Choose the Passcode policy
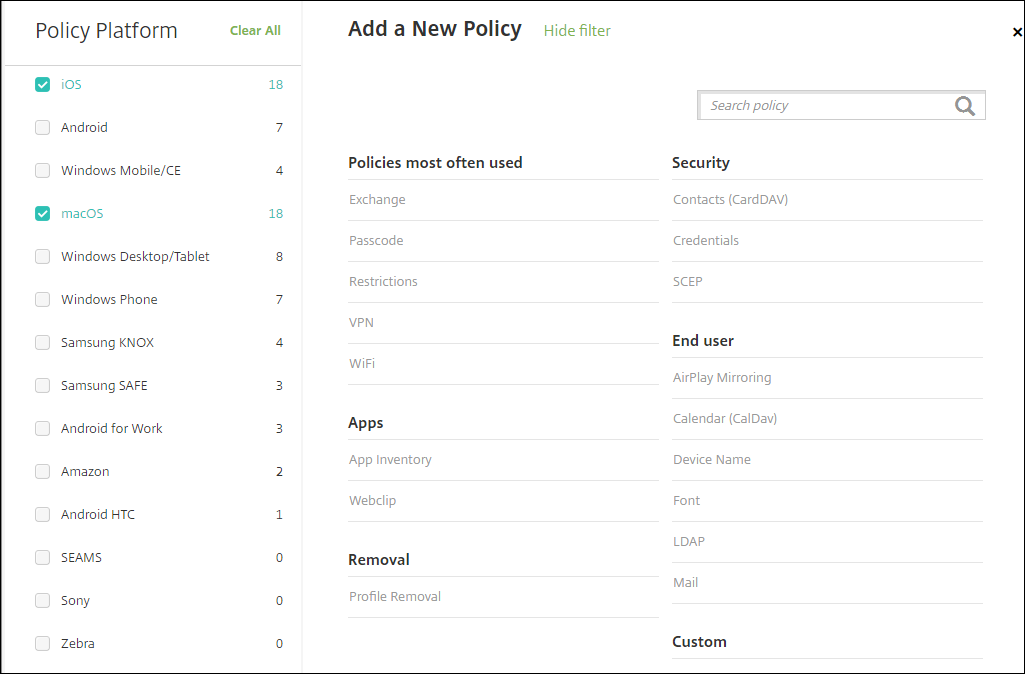The height and width of the screenshot is (674, 1025). 376,241
